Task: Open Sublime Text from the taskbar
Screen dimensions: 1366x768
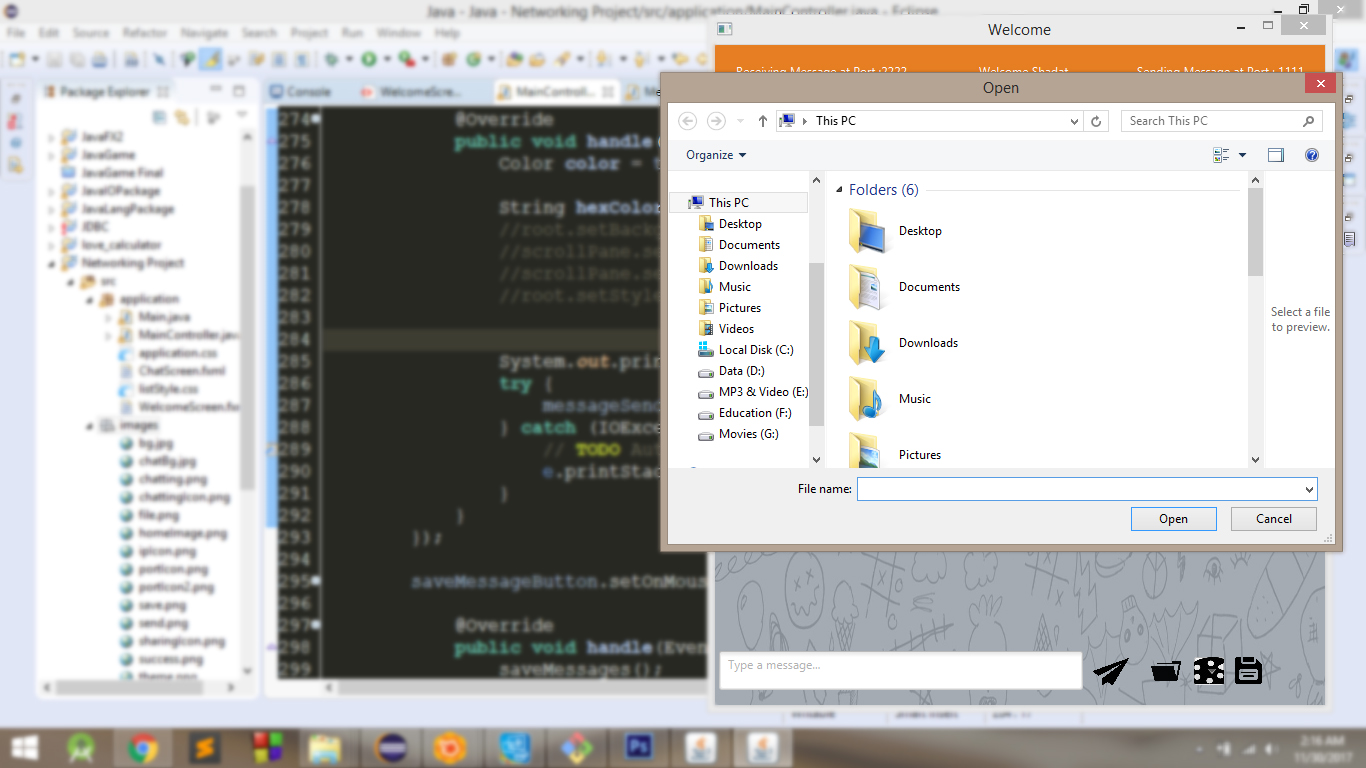Action: pyautogui.click(x=205, y=747)
